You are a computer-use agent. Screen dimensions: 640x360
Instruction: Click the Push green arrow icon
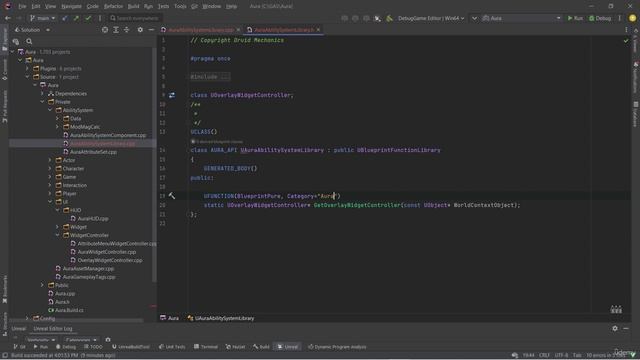point(76,18)
